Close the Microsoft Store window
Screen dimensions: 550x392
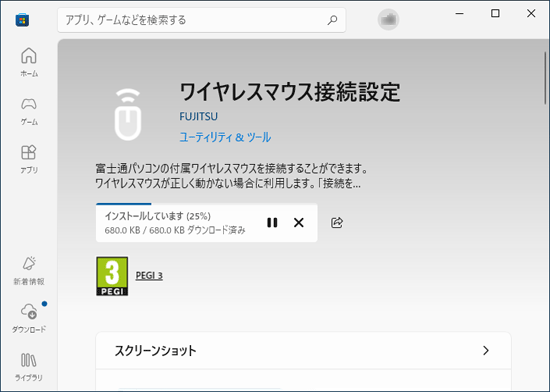pyautogui.click(x=531, y=13)
